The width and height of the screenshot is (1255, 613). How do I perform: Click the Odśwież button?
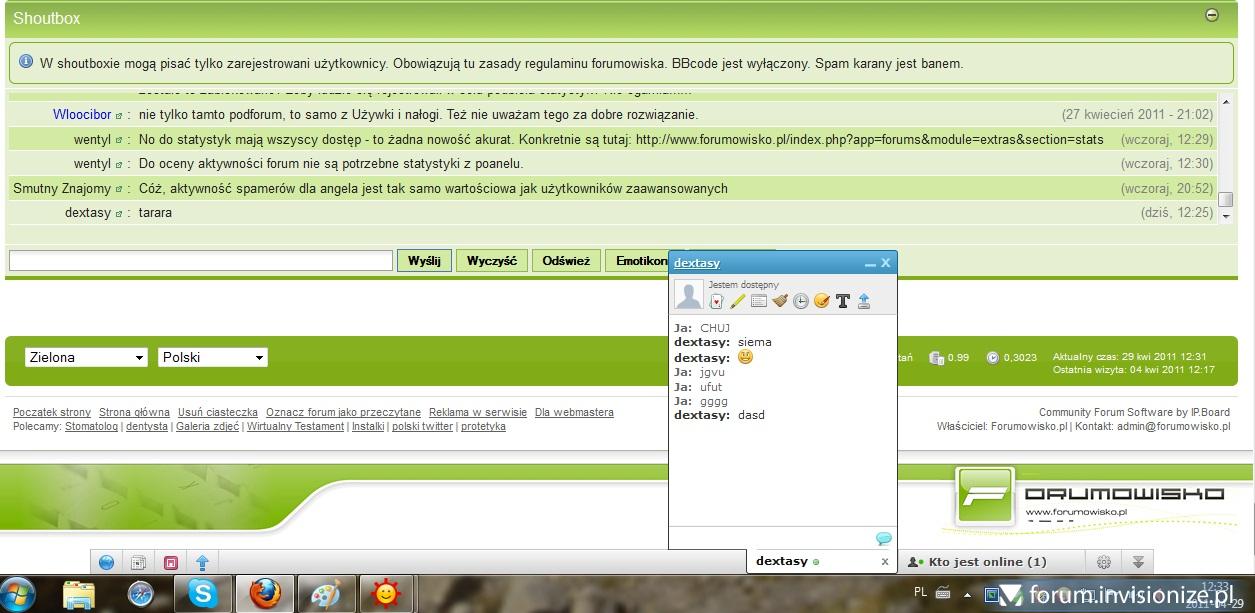(x=566, y=260)
